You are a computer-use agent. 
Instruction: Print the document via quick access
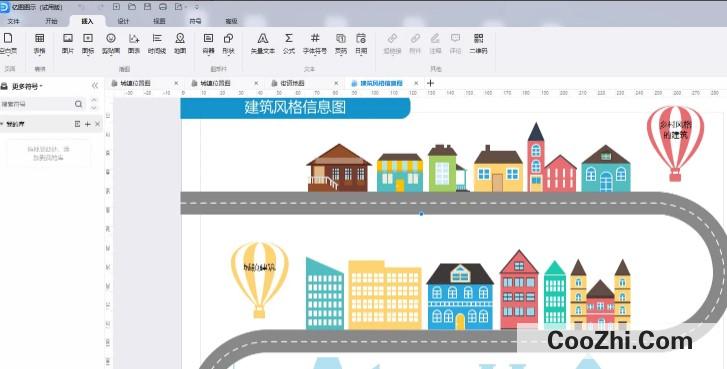pyautogui.click(x=163, y=7)
